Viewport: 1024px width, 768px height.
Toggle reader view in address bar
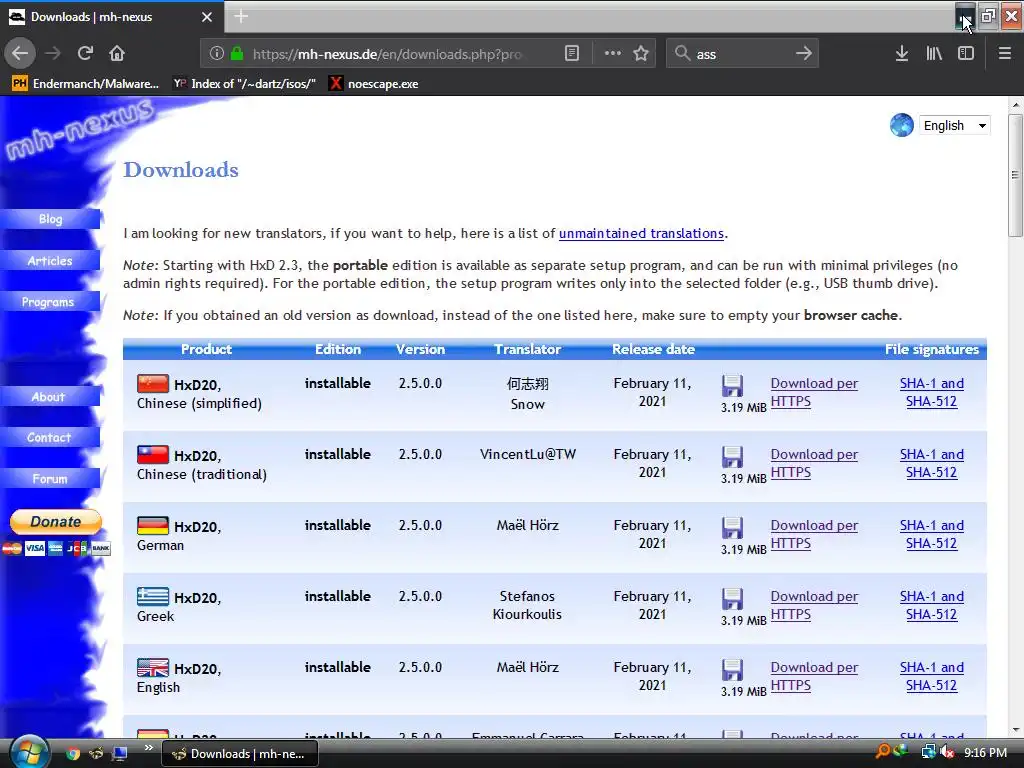point(571,54)
